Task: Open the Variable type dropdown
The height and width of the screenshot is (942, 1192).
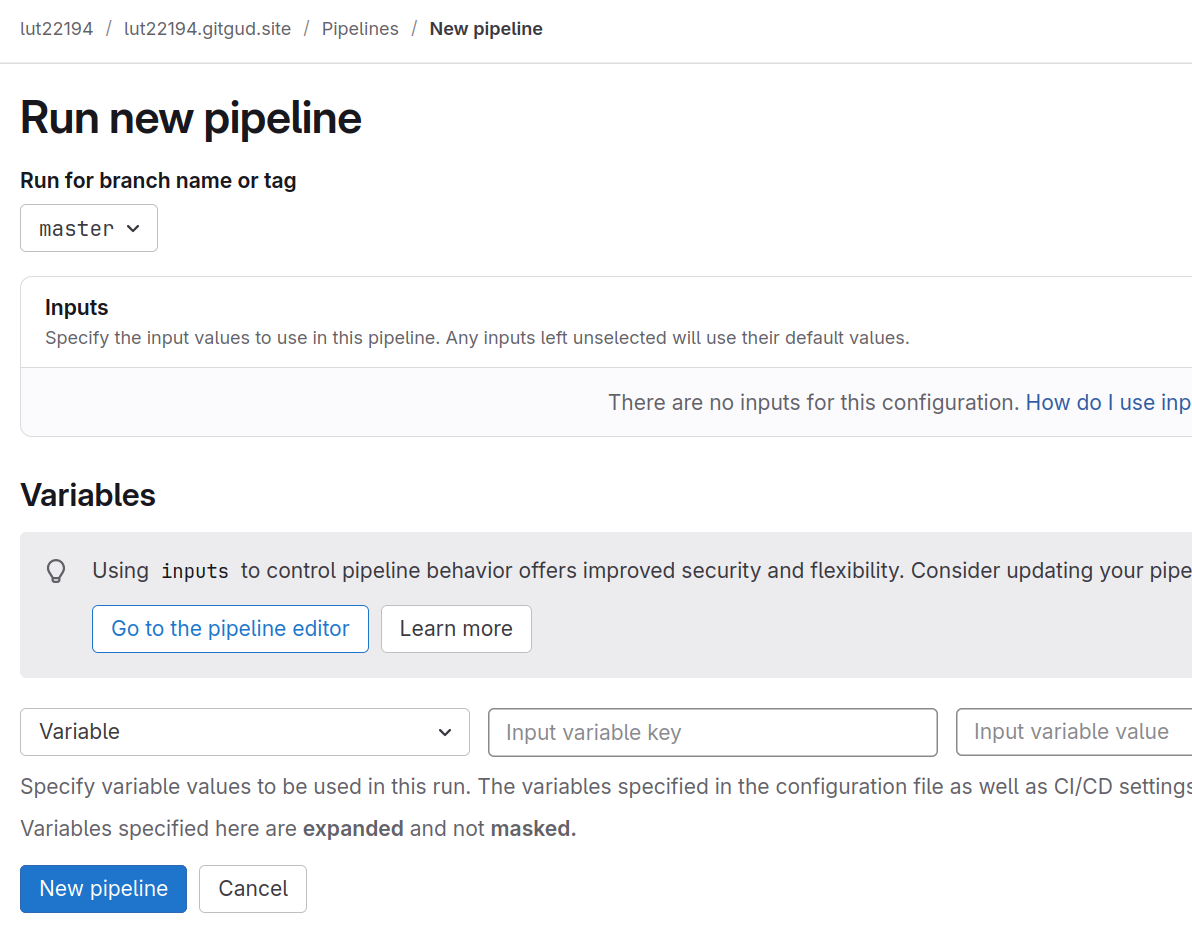Action: pyautogui.click(x=245, y=732)
